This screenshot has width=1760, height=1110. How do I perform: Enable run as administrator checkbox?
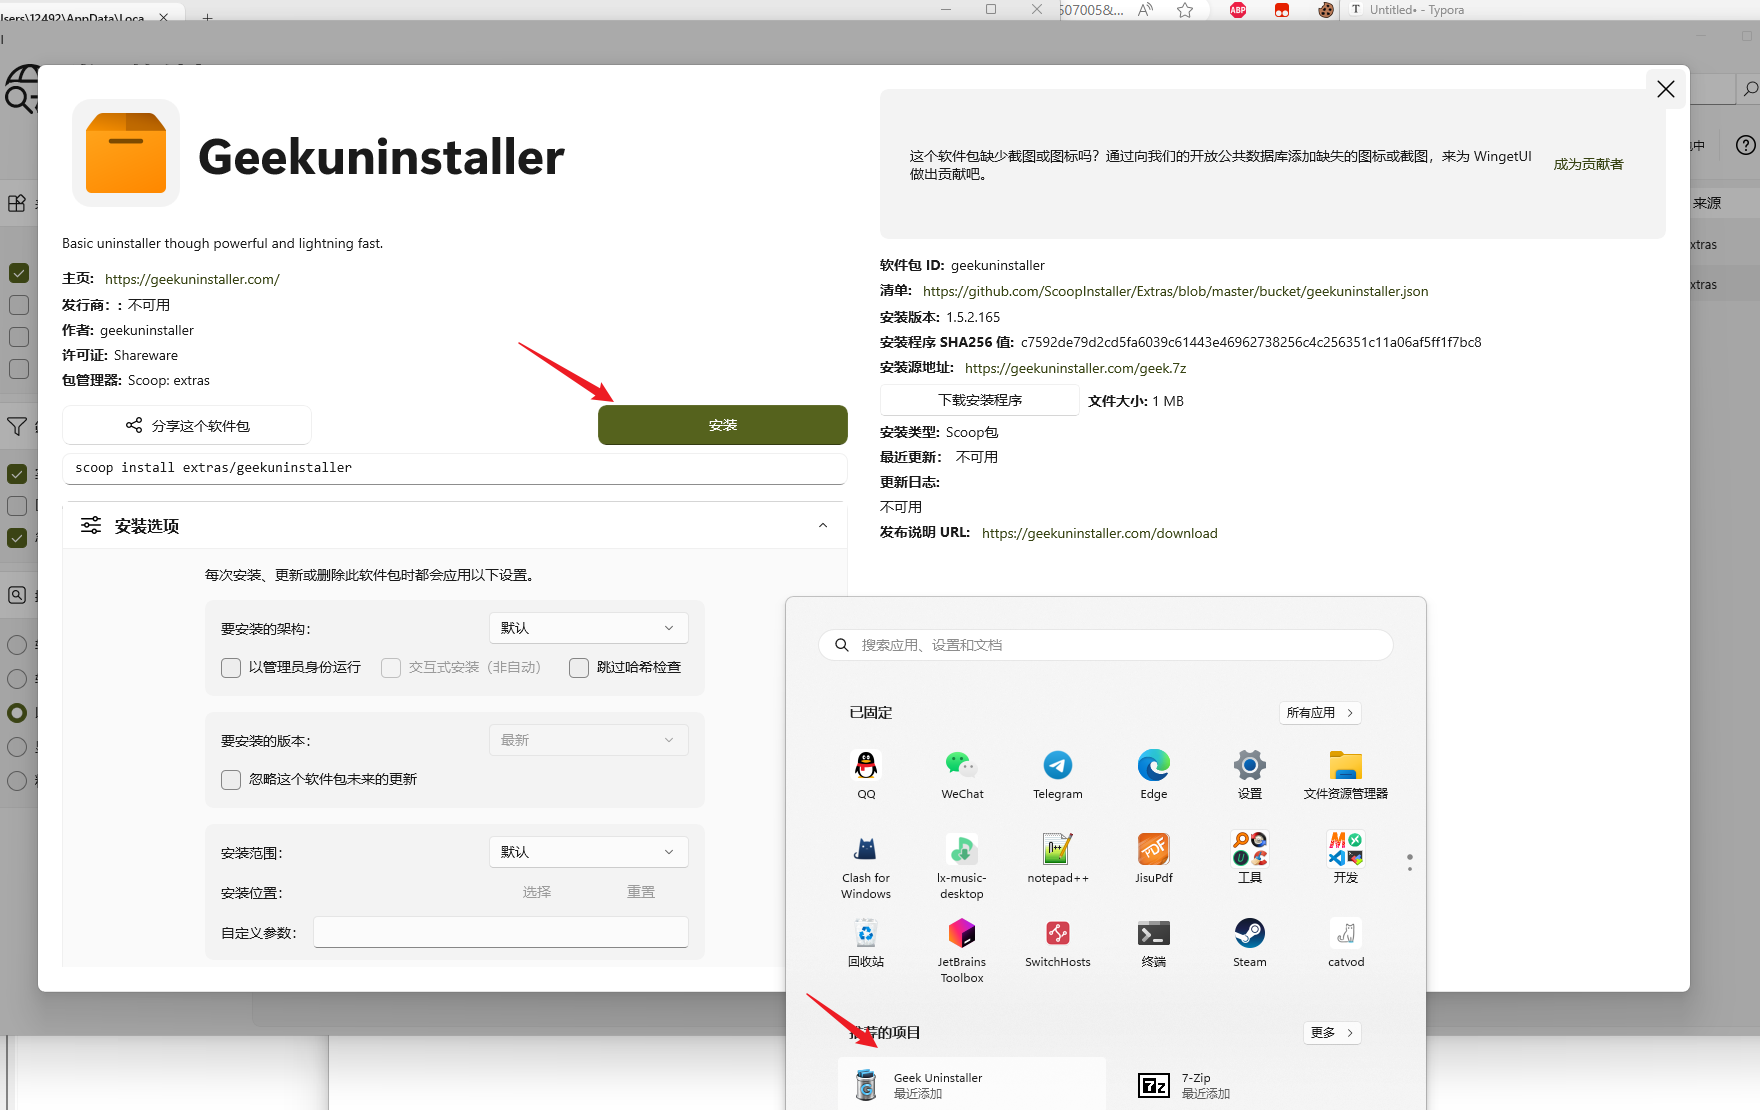(x=231, y=668)
